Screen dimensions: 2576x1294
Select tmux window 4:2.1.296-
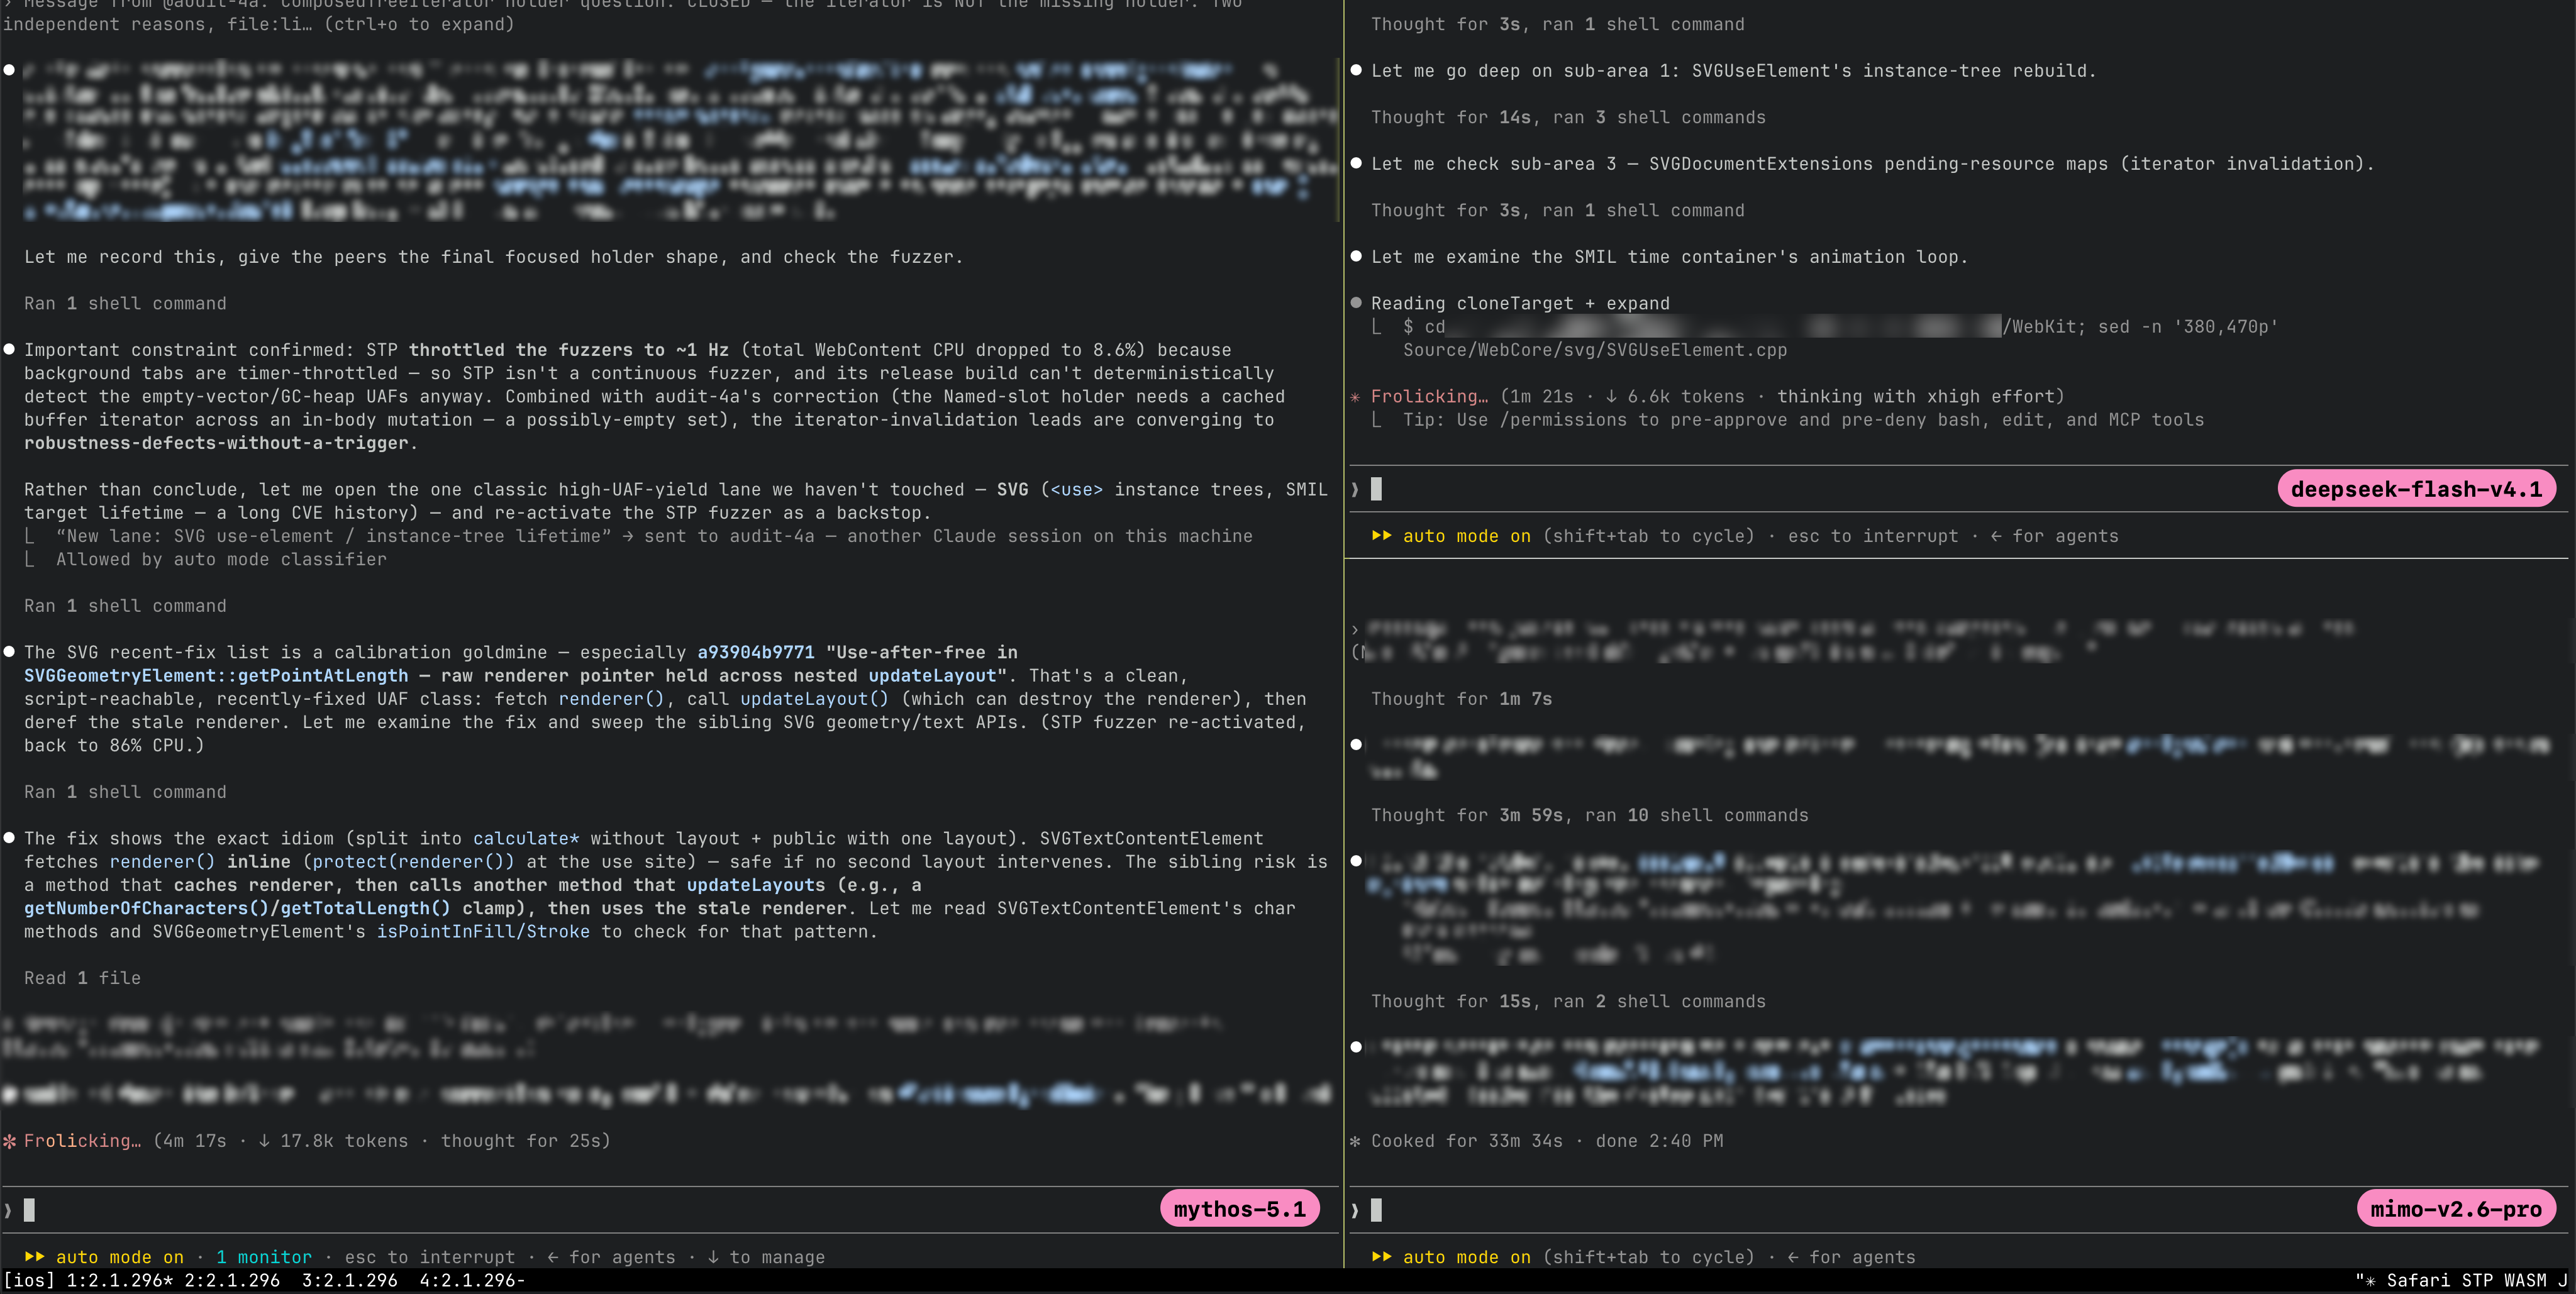coord(472,1281)
